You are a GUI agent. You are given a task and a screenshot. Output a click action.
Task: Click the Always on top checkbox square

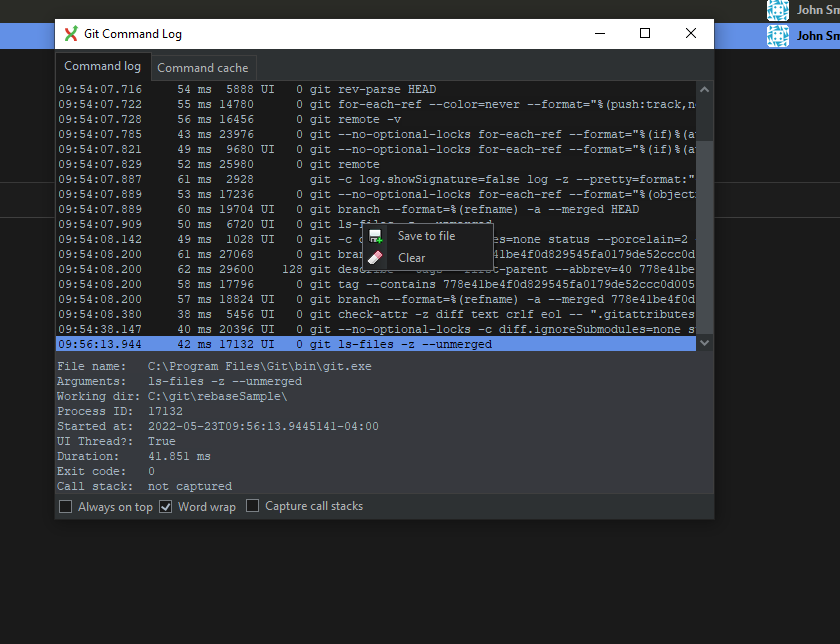pos(65,506)
